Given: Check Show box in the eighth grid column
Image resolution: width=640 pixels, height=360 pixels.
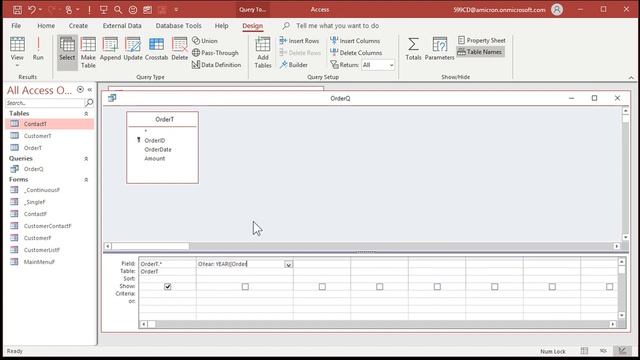Looking at the screenshot, I should pos(609,287).
